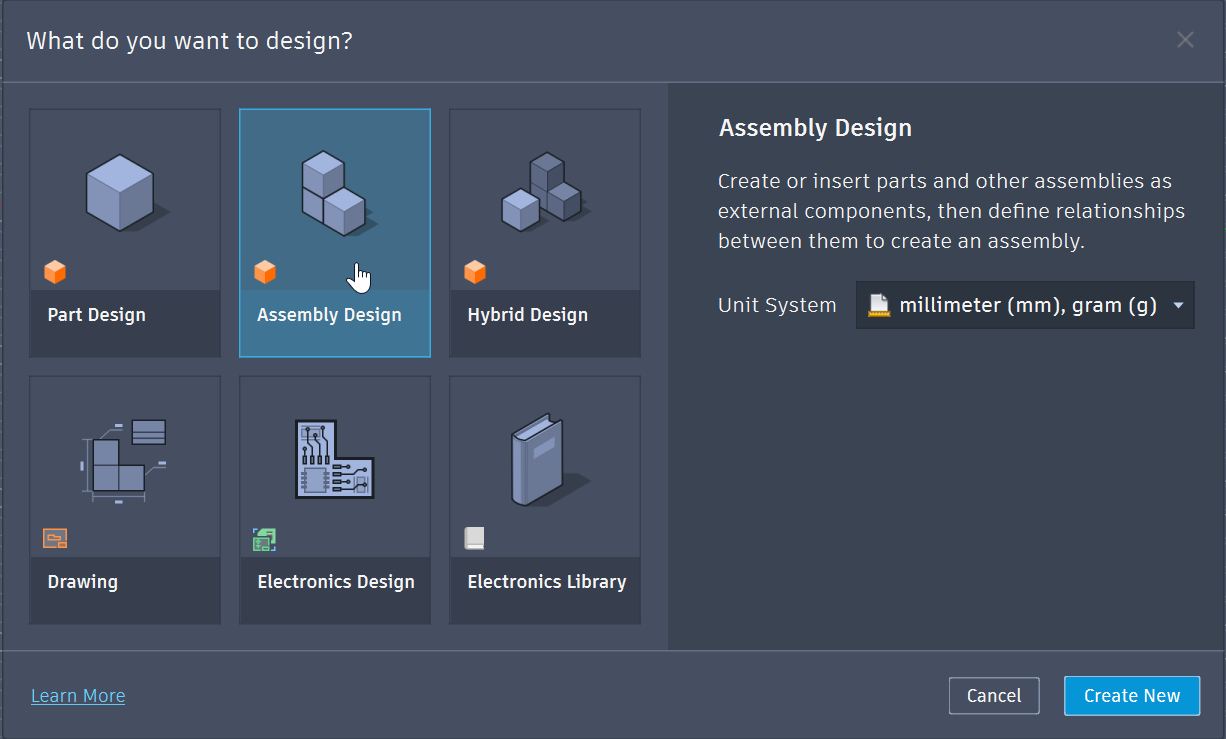Screen dimensions: 1226x739
Task: Click the Electronics Library tile label
Action: pos(545,581)
